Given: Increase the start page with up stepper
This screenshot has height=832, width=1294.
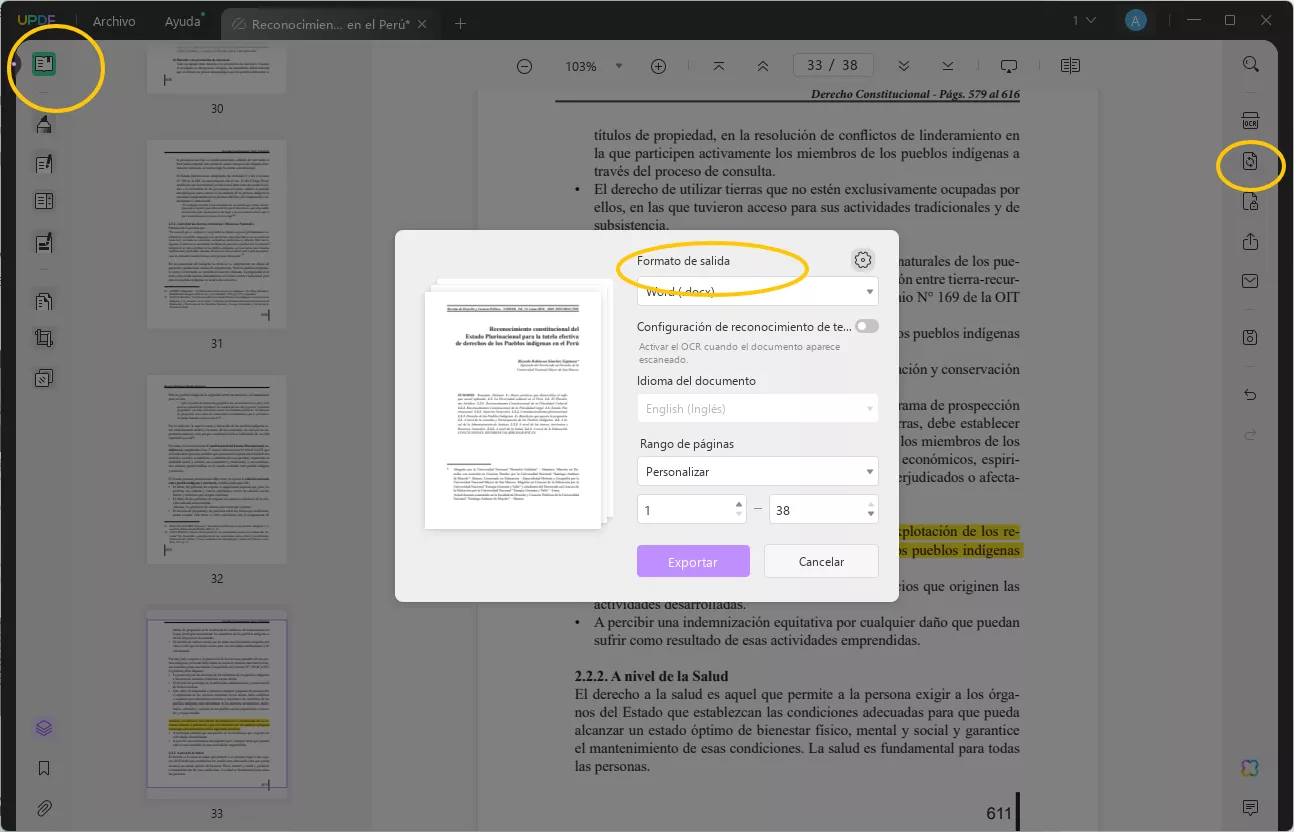Looking at the screenshot, I should [x=740, y=504].
